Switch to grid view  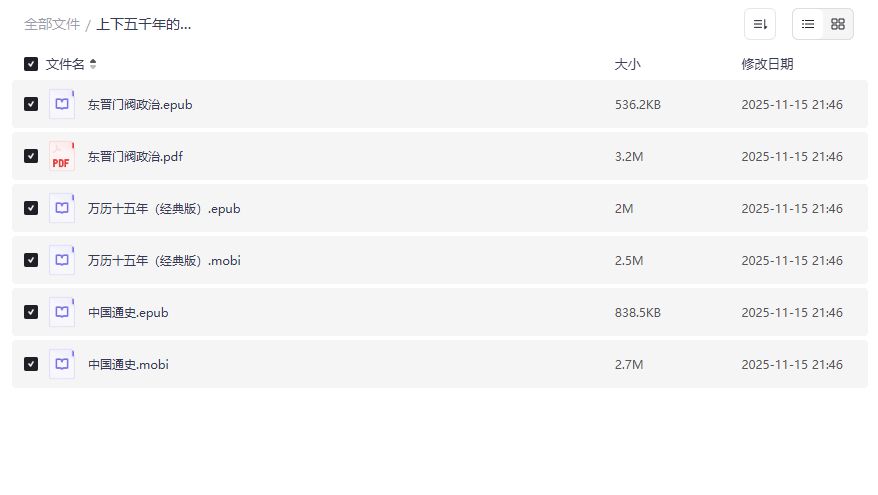click(838, 24)
